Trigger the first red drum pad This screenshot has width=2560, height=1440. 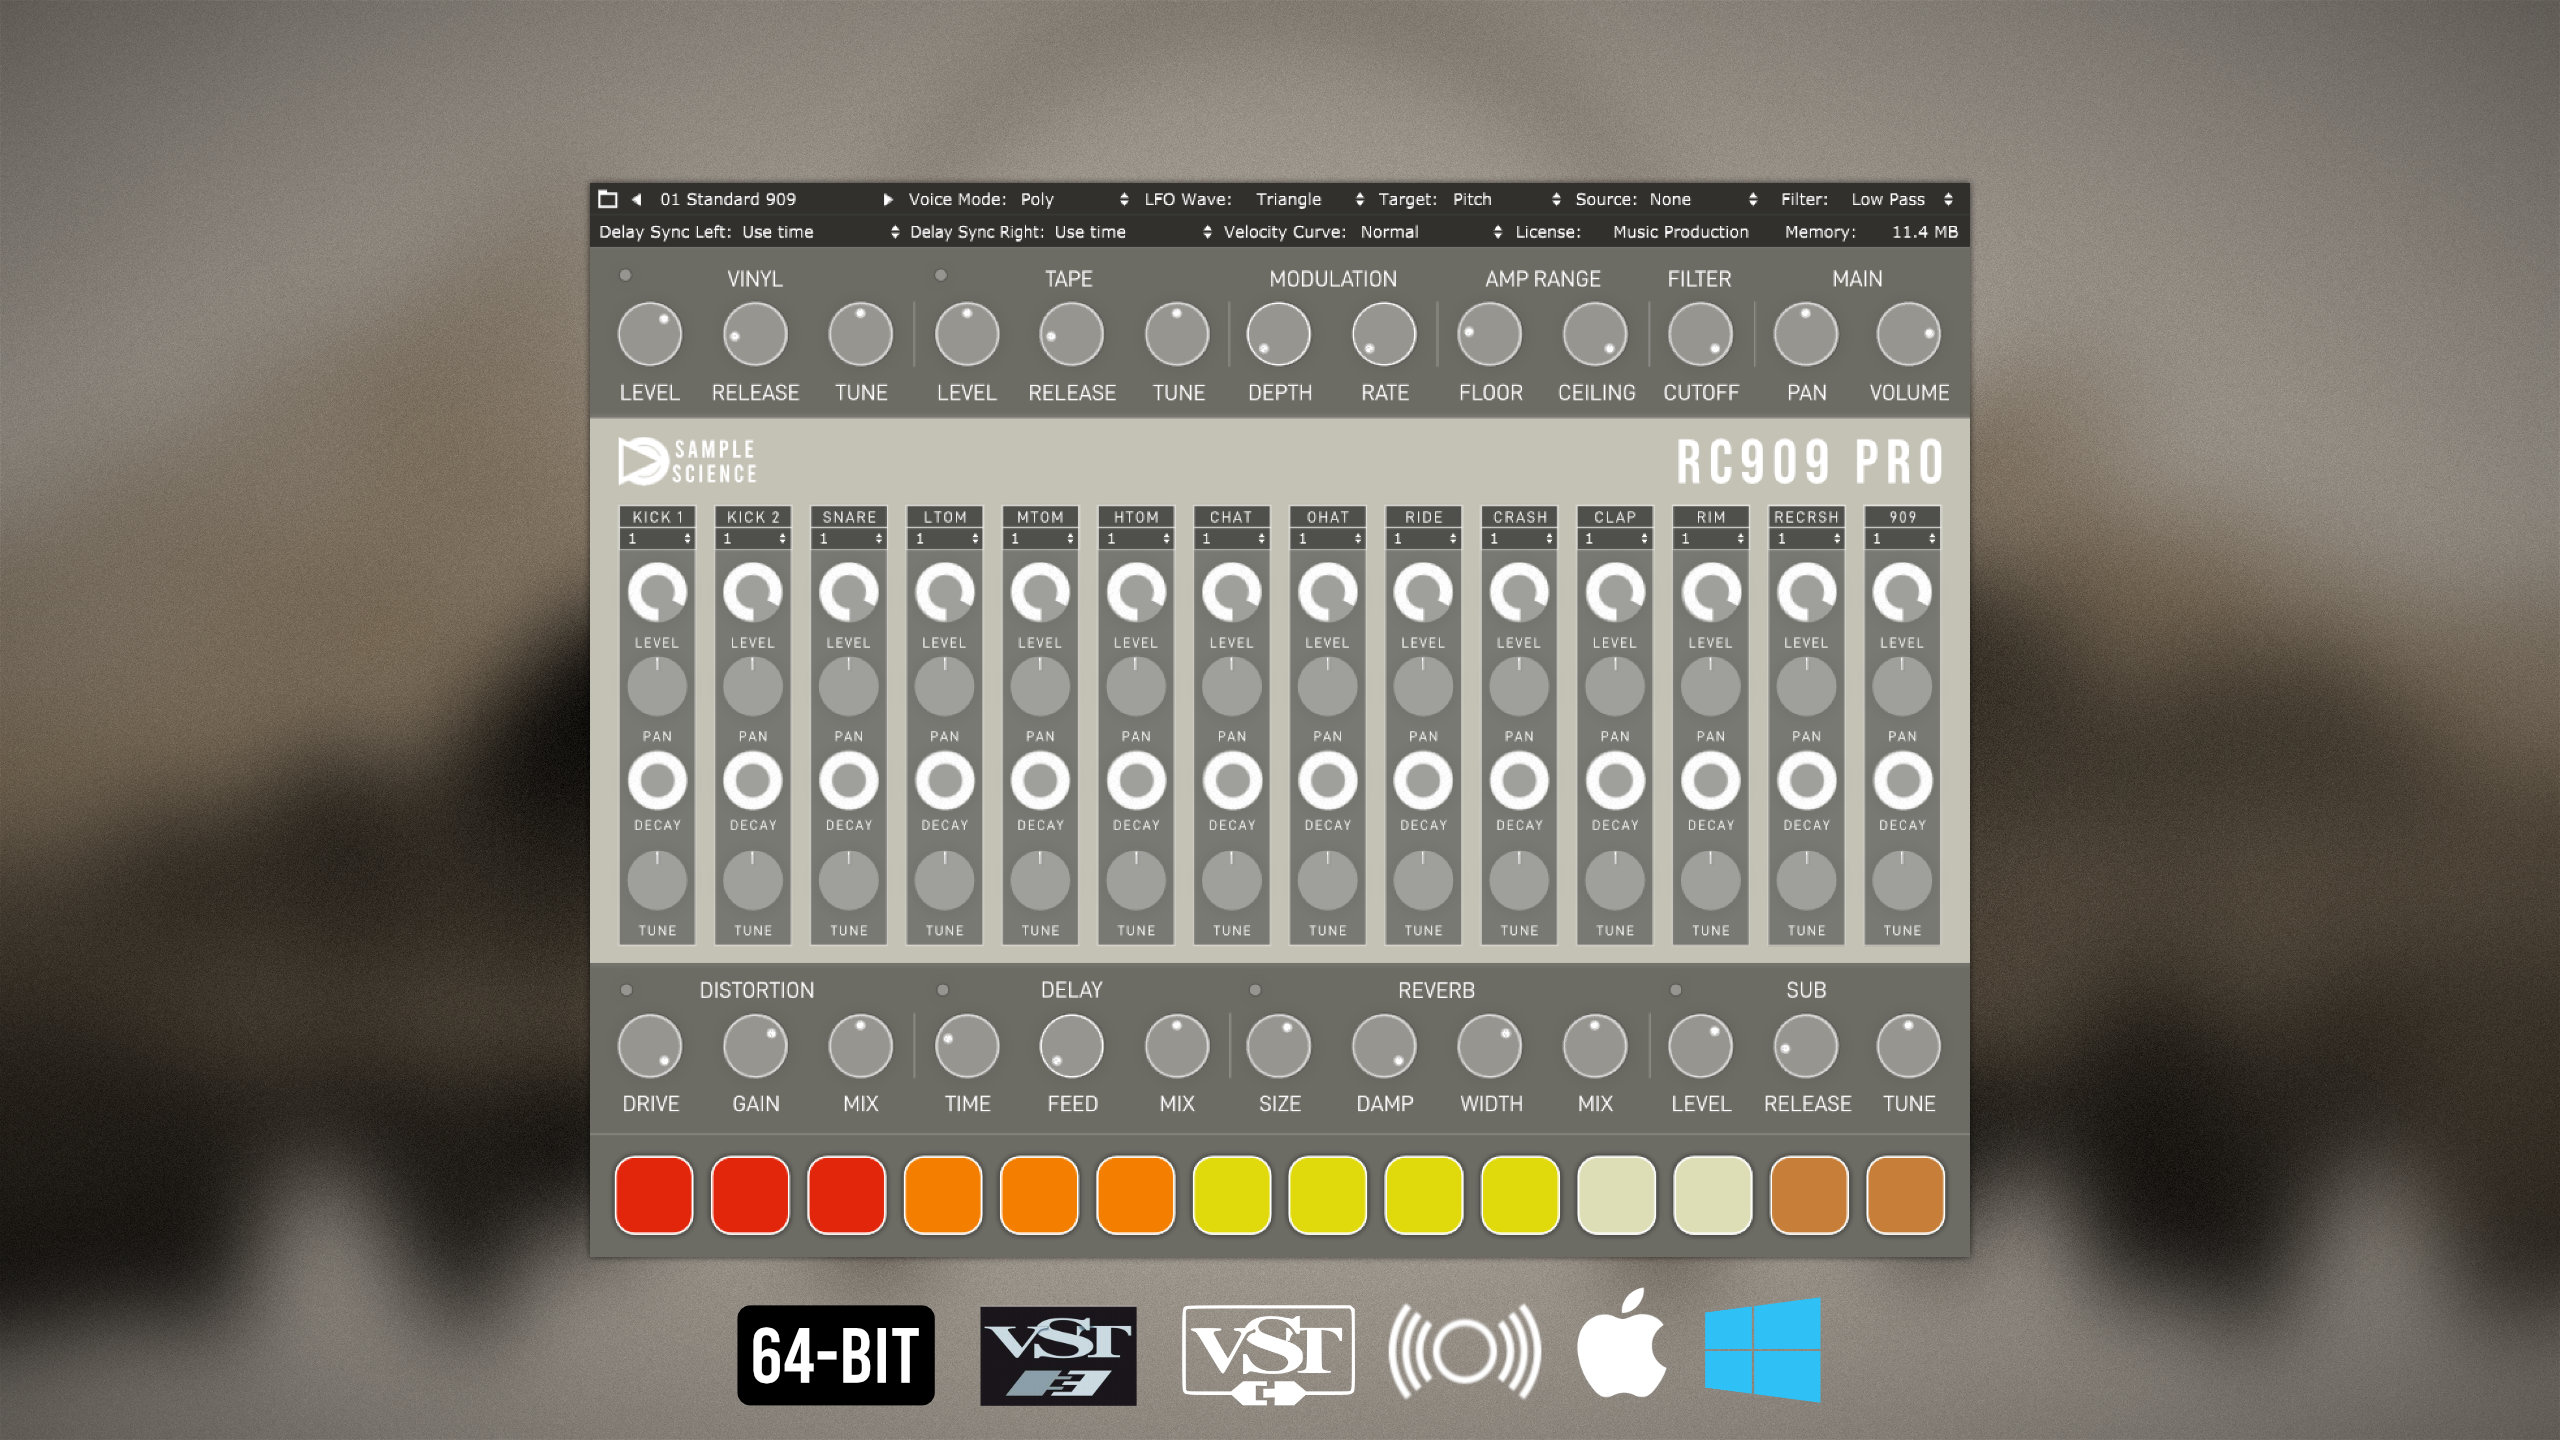click(x=654, y=1195)
